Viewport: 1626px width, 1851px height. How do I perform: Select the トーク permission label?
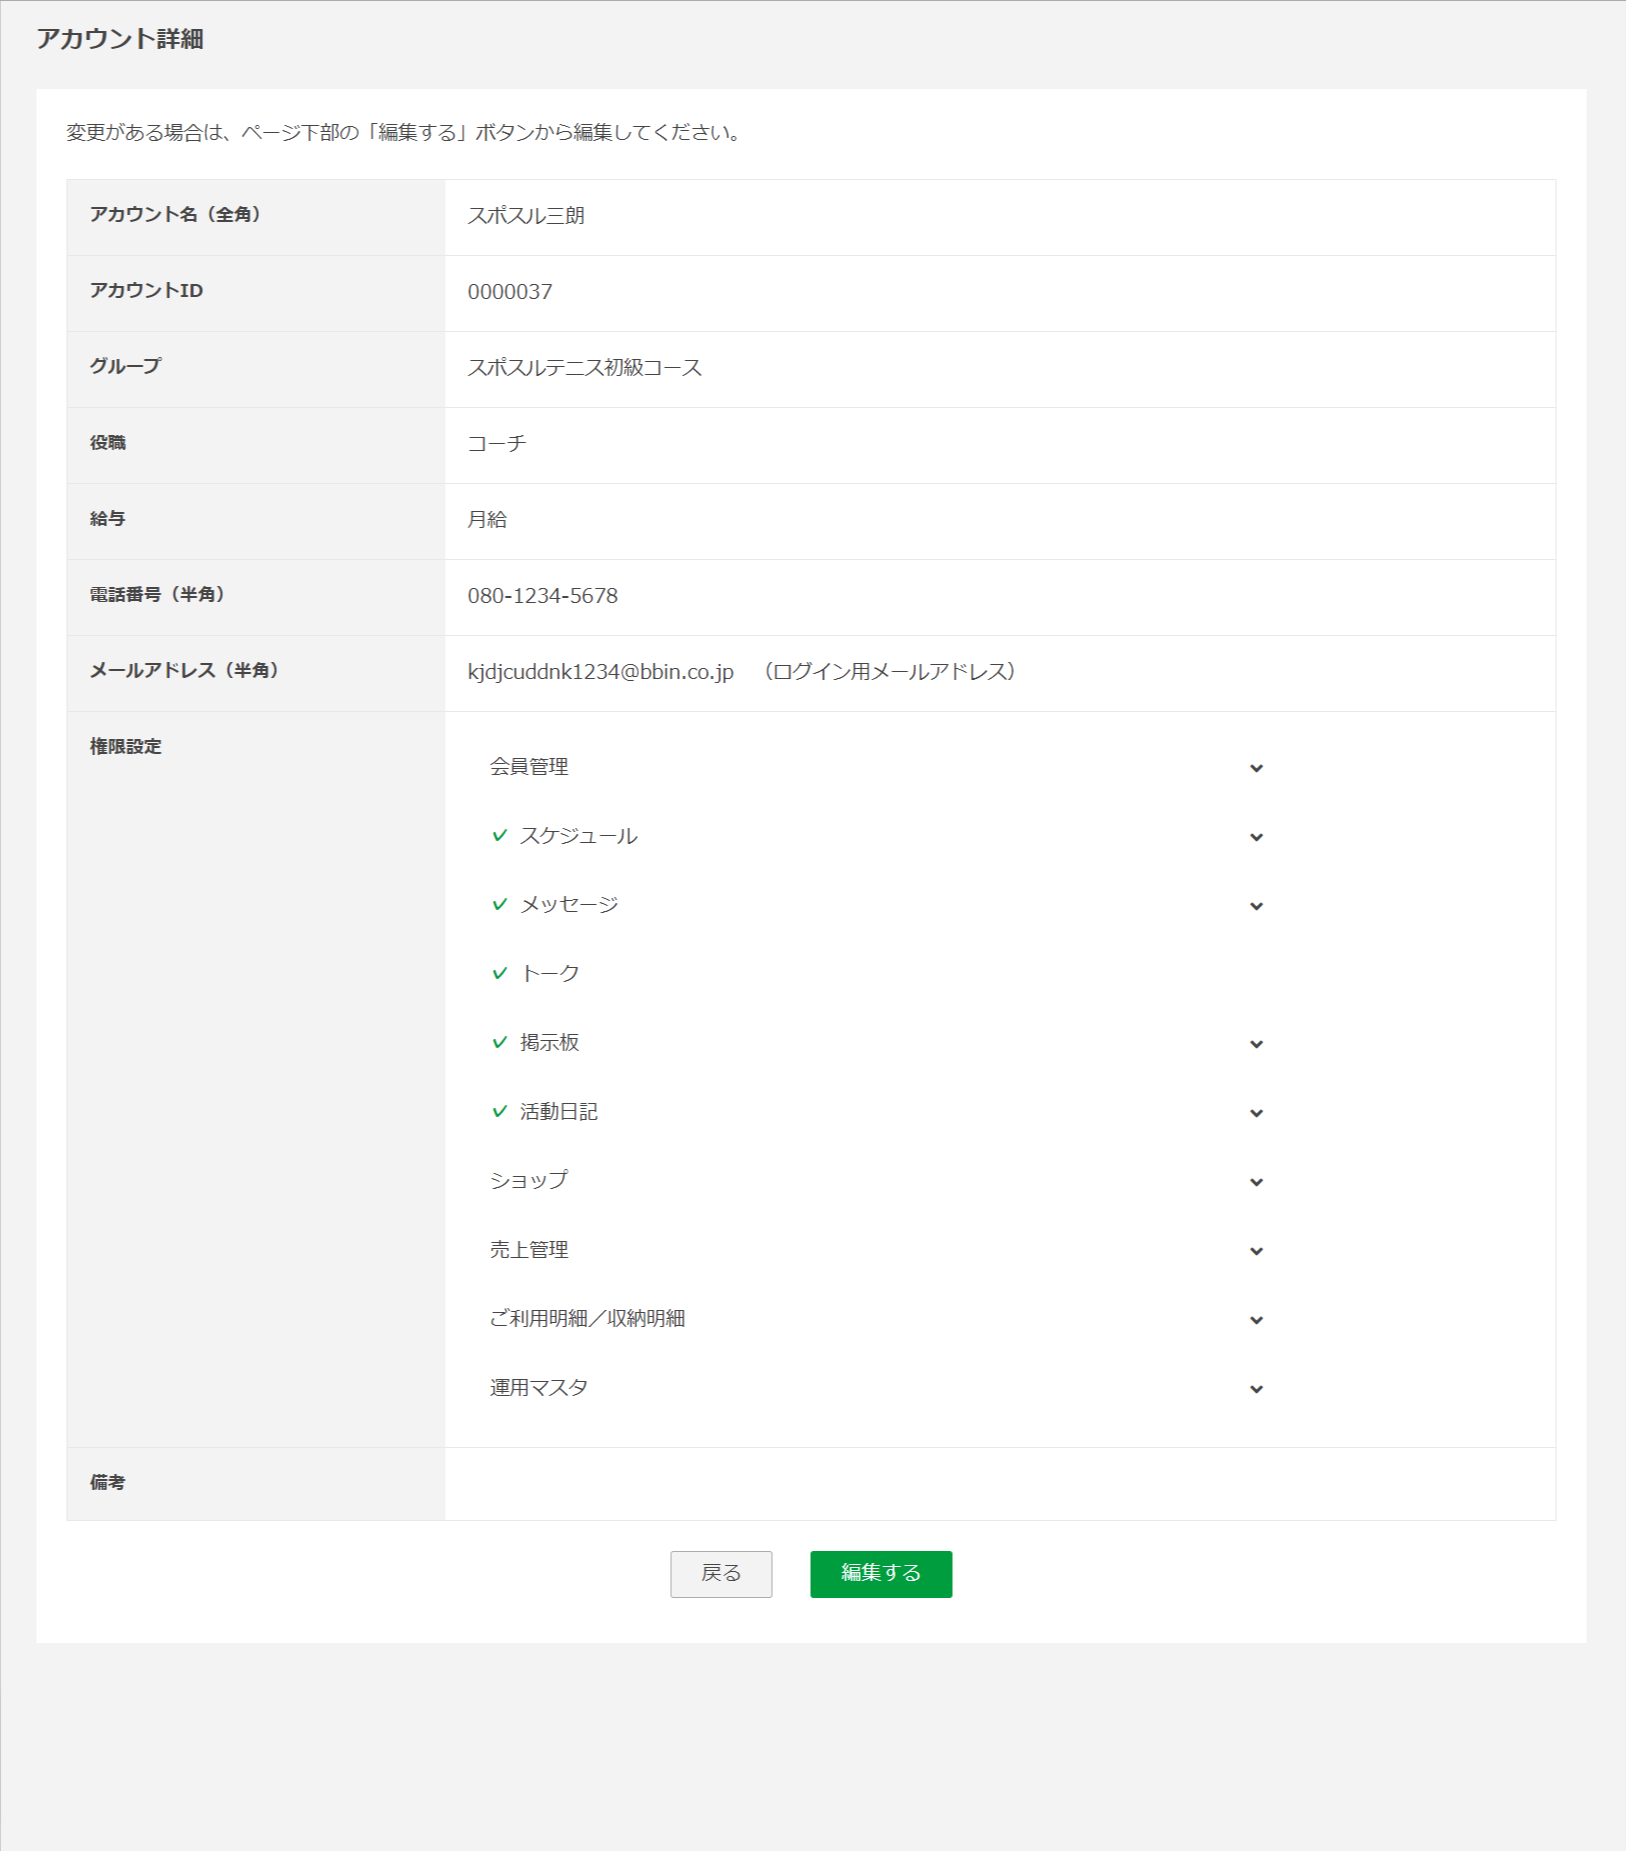pyautogui.click(x=549, y=974)
